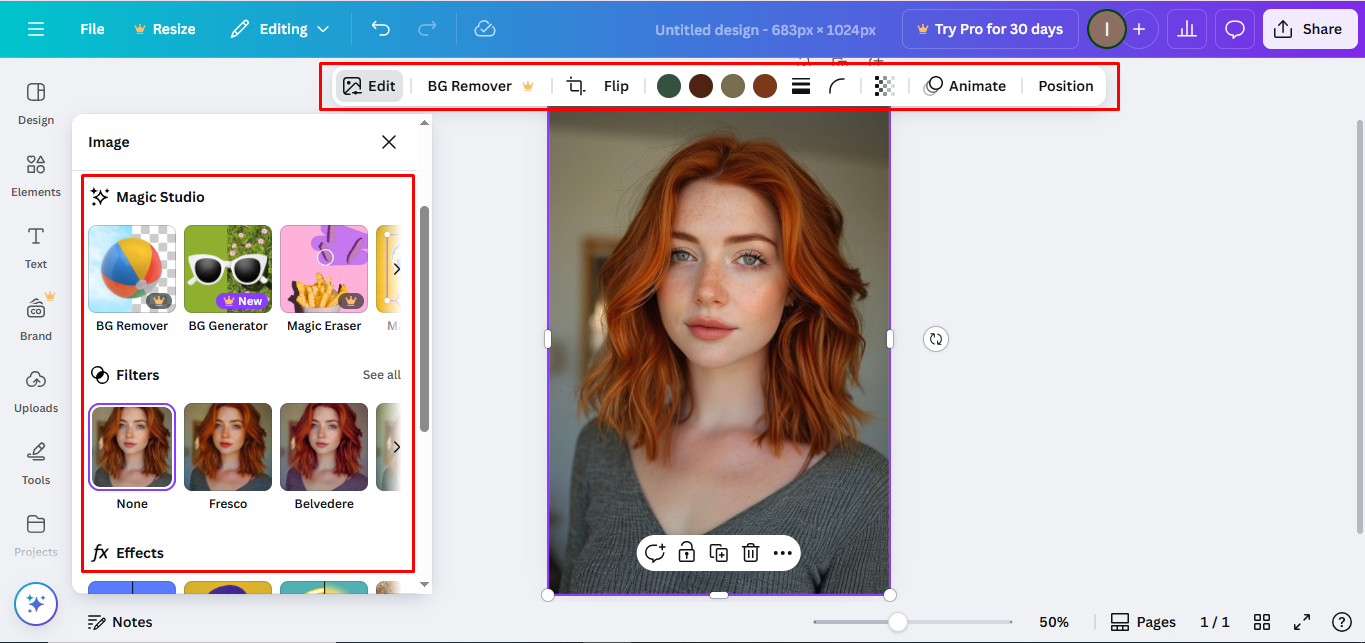Screen dimensions: 1365x643
Task: Open the Editing dropdown menu
Action: (x=280, y=29)
